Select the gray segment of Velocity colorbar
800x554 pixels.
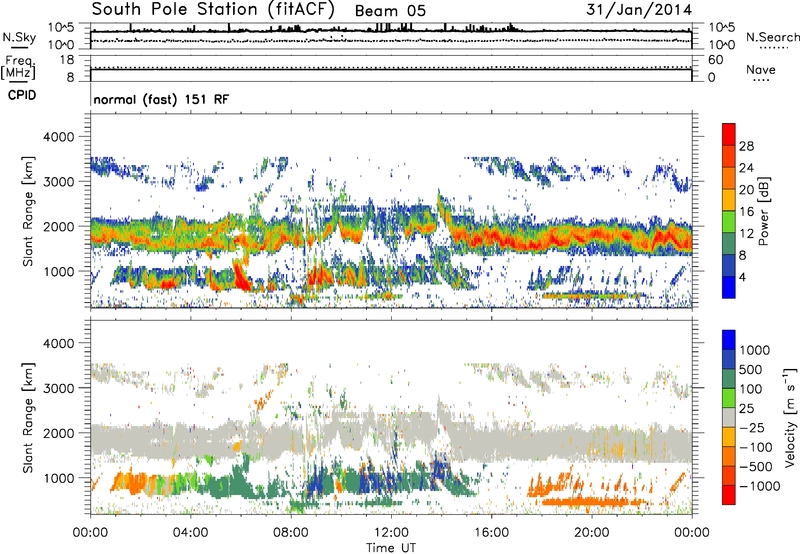tap(729, 418)
